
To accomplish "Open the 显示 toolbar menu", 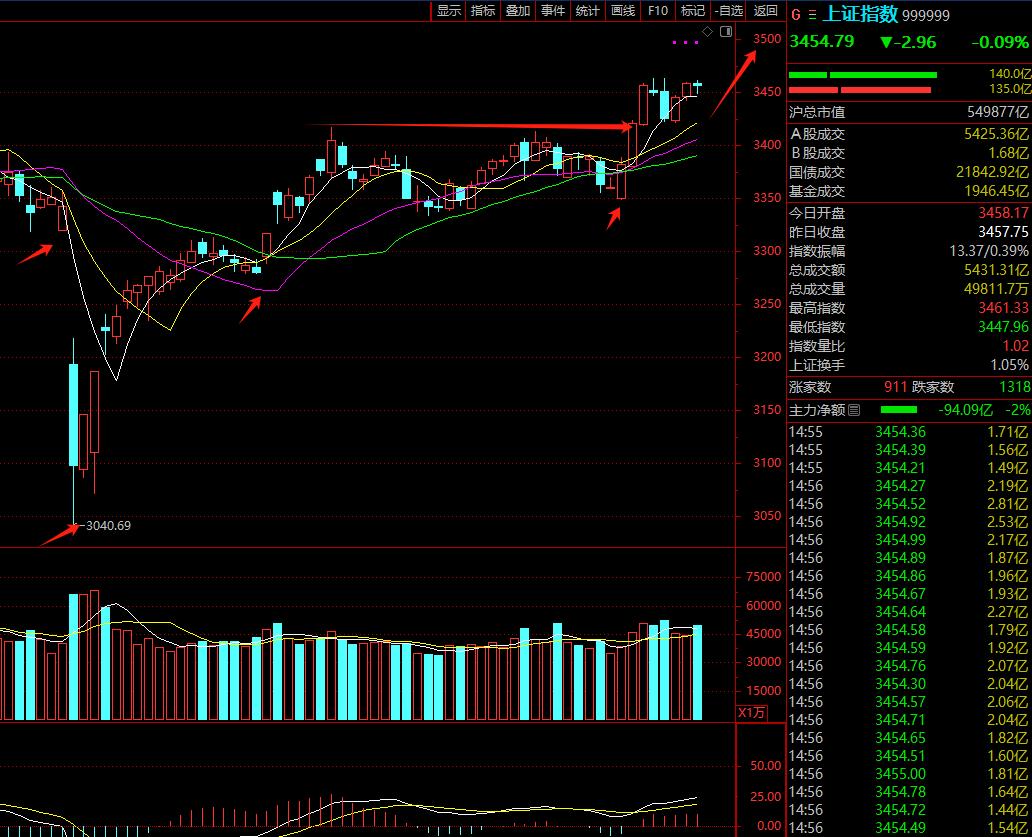I will click(448, 11).
